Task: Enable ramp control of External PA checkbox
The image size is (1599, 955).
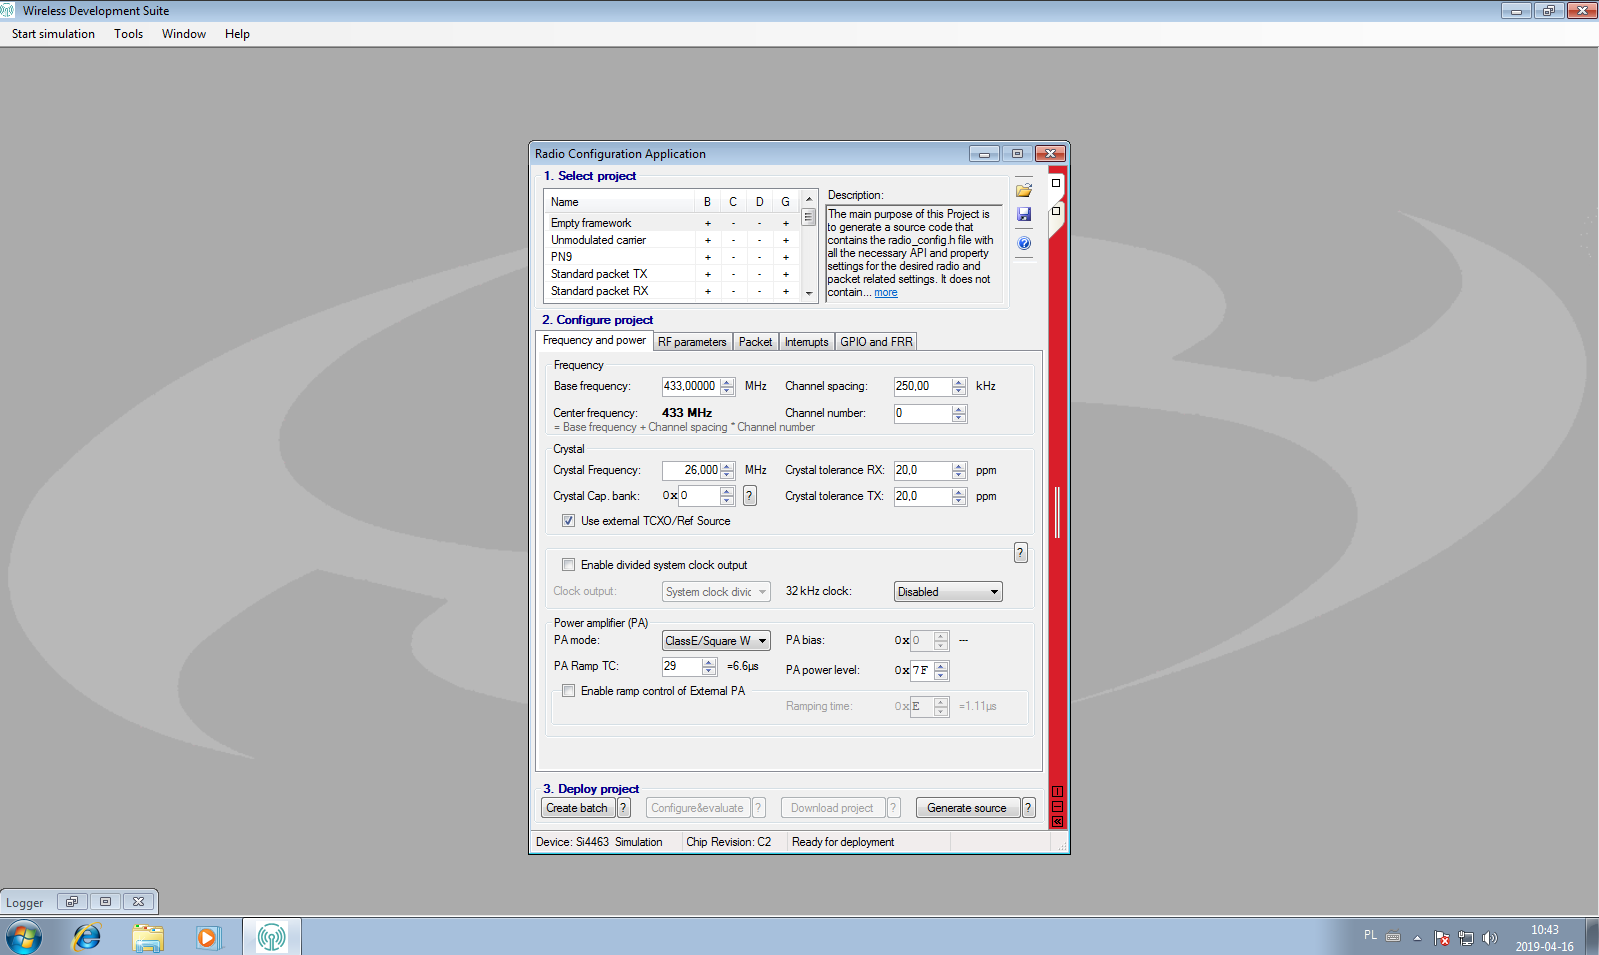Action: [x=568, y=690]
